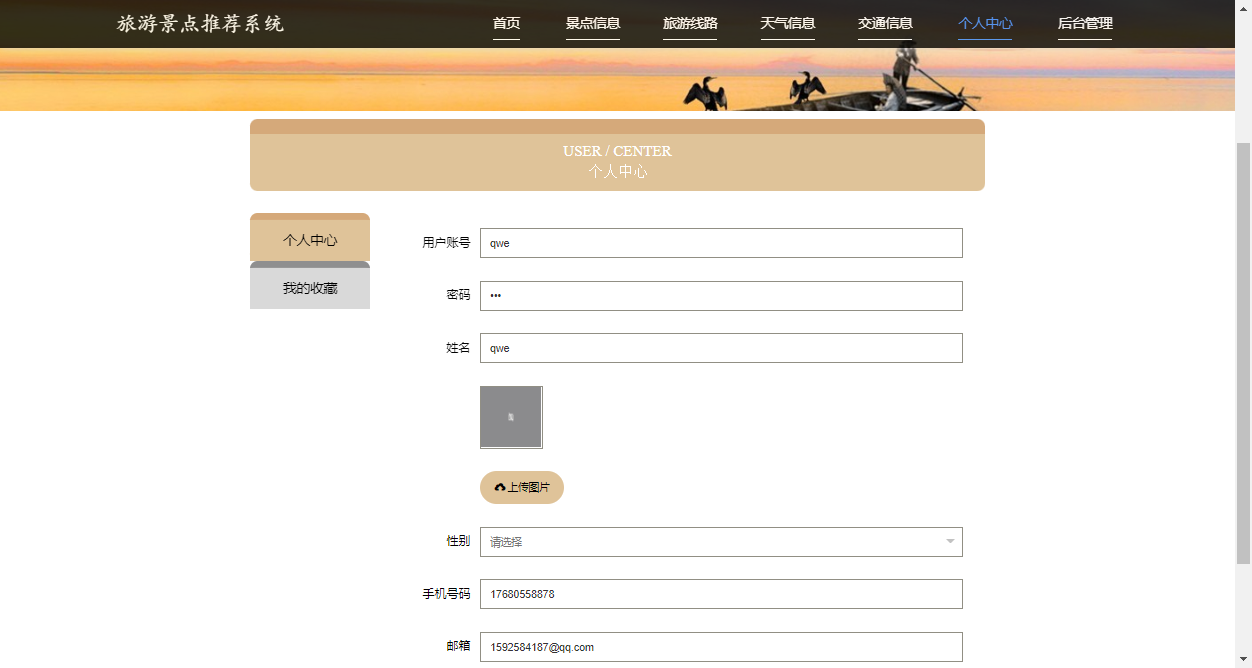Screen dimensions: 1252x668
Task: Expand the 请选择 gender combo box
Action: point(720,541)
